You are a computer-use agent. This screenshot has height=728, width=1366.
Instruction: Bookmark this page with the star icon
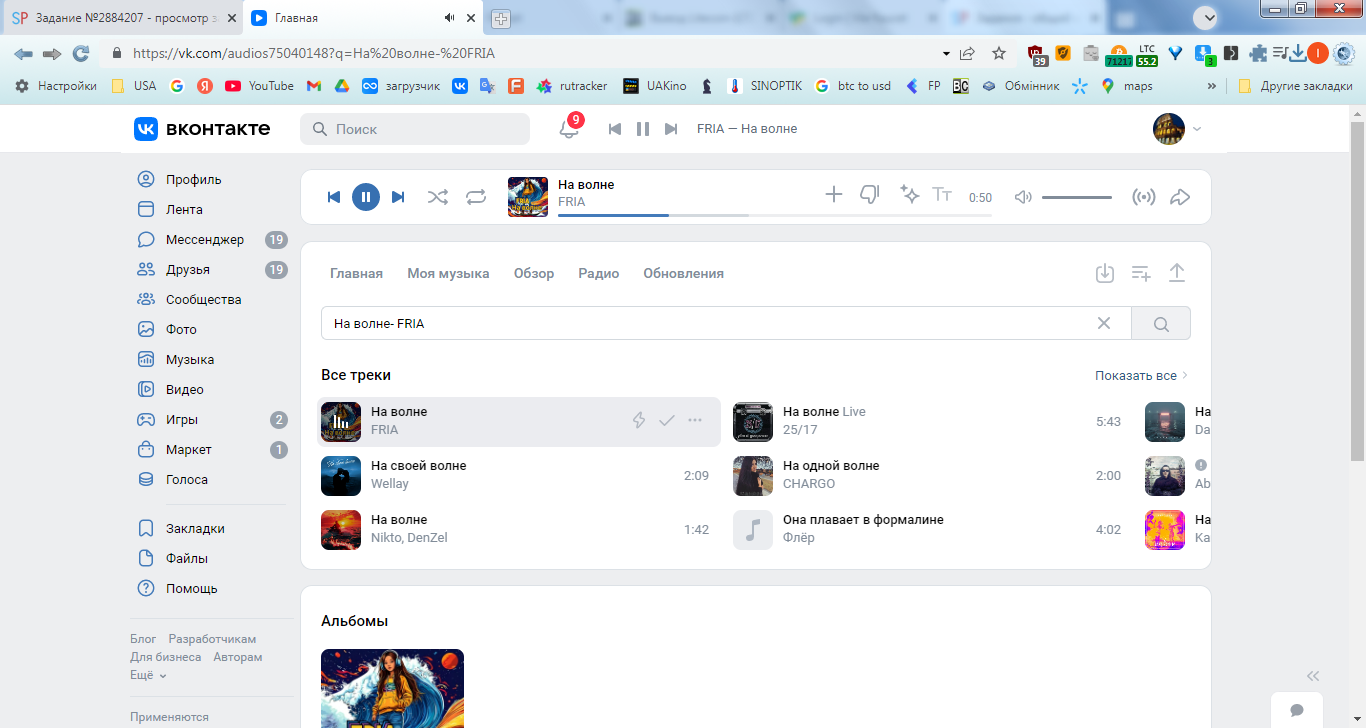click(999, 54)
